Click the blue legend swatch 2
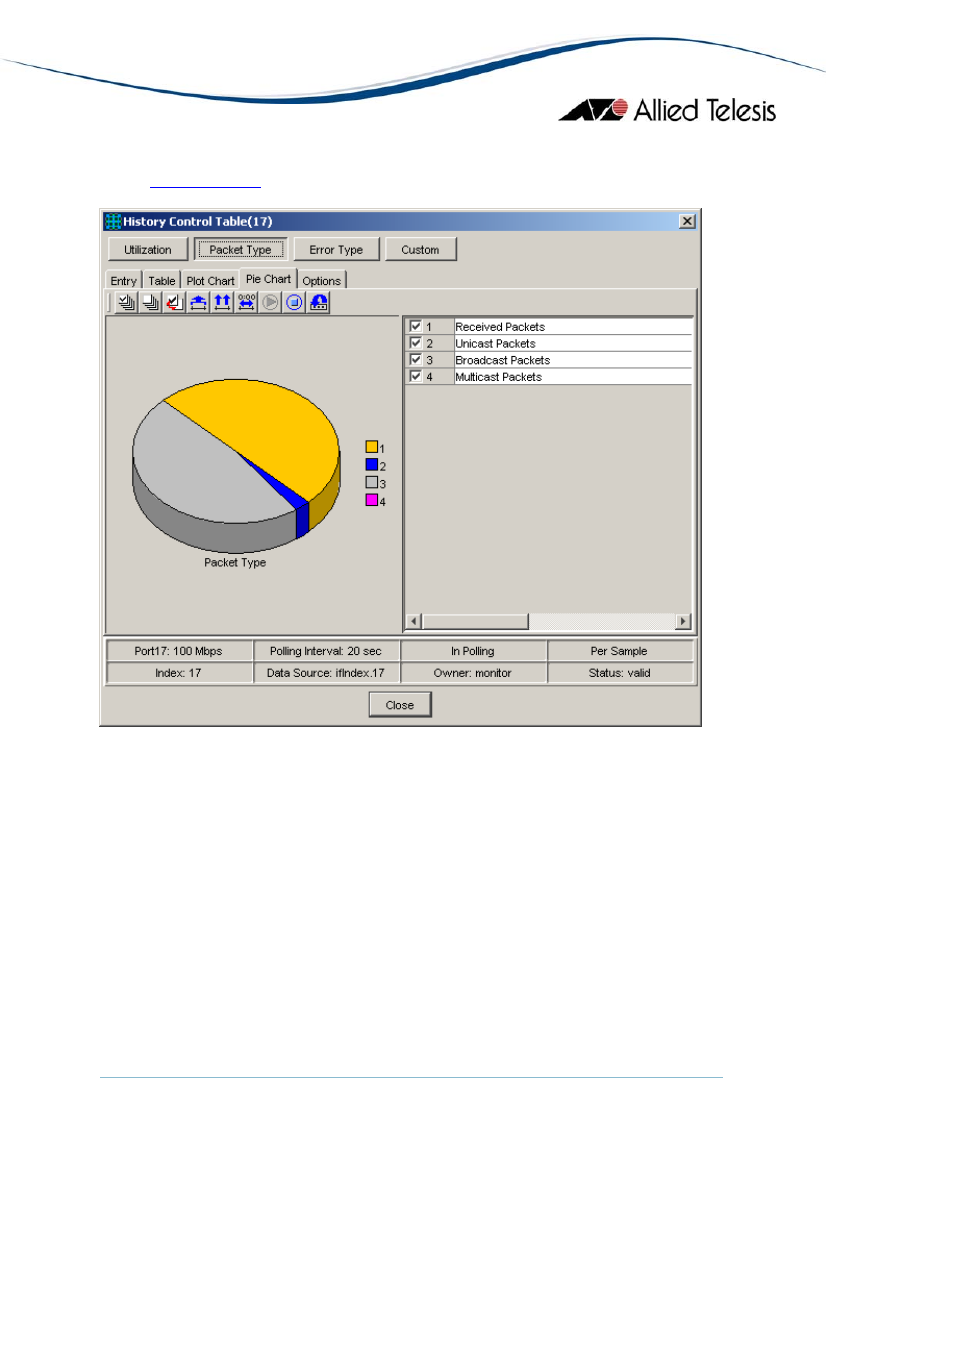The width and height of the screenshot is (954, 1350). tap(371, 465)
